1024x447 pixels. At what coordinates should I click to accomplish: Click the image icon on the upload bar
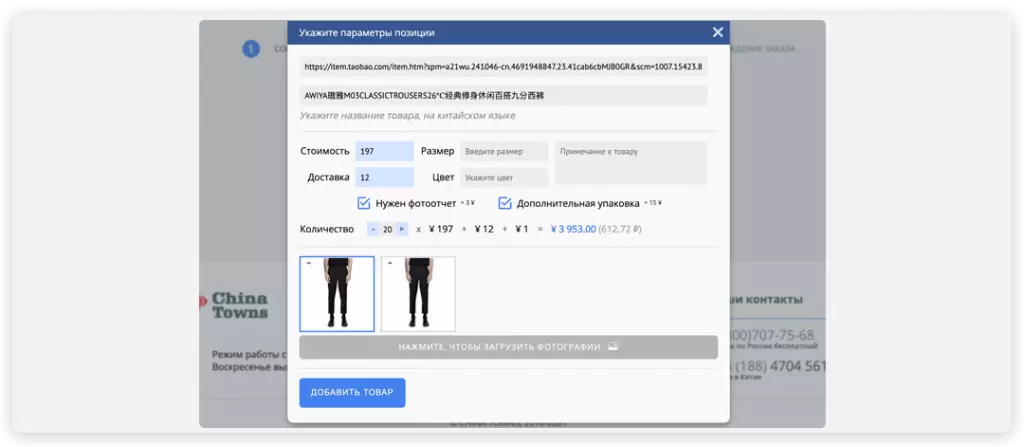[613, 347]
